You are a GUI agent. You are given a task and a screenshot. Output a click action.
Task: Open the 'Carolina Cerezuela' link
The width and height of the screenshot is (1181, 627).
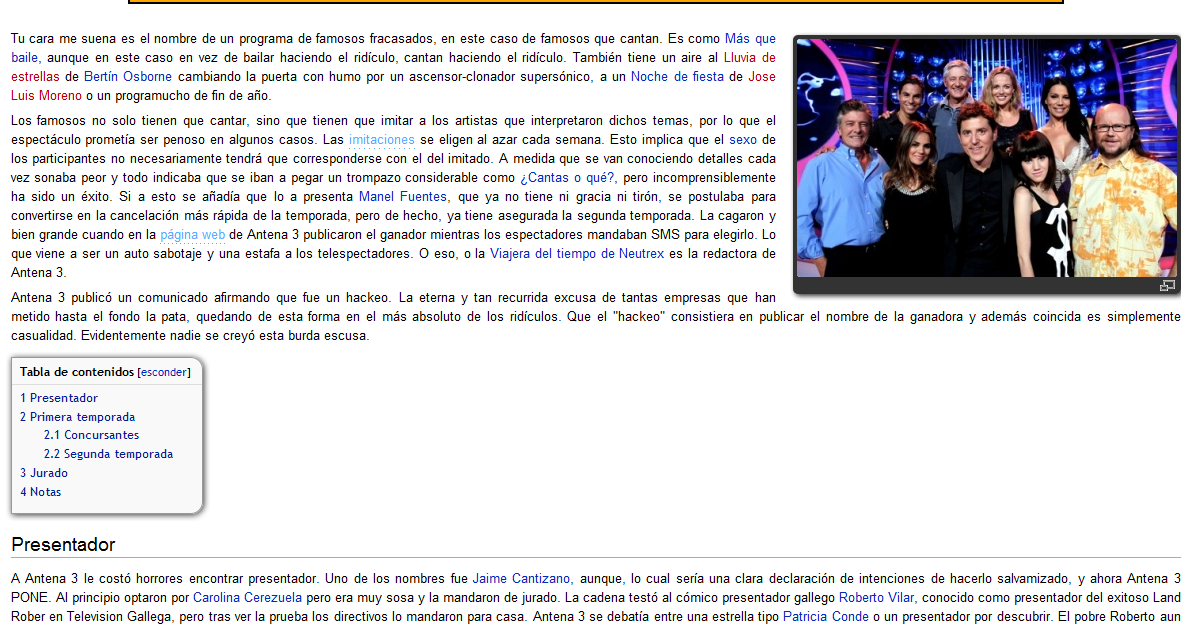coord(246,597)
